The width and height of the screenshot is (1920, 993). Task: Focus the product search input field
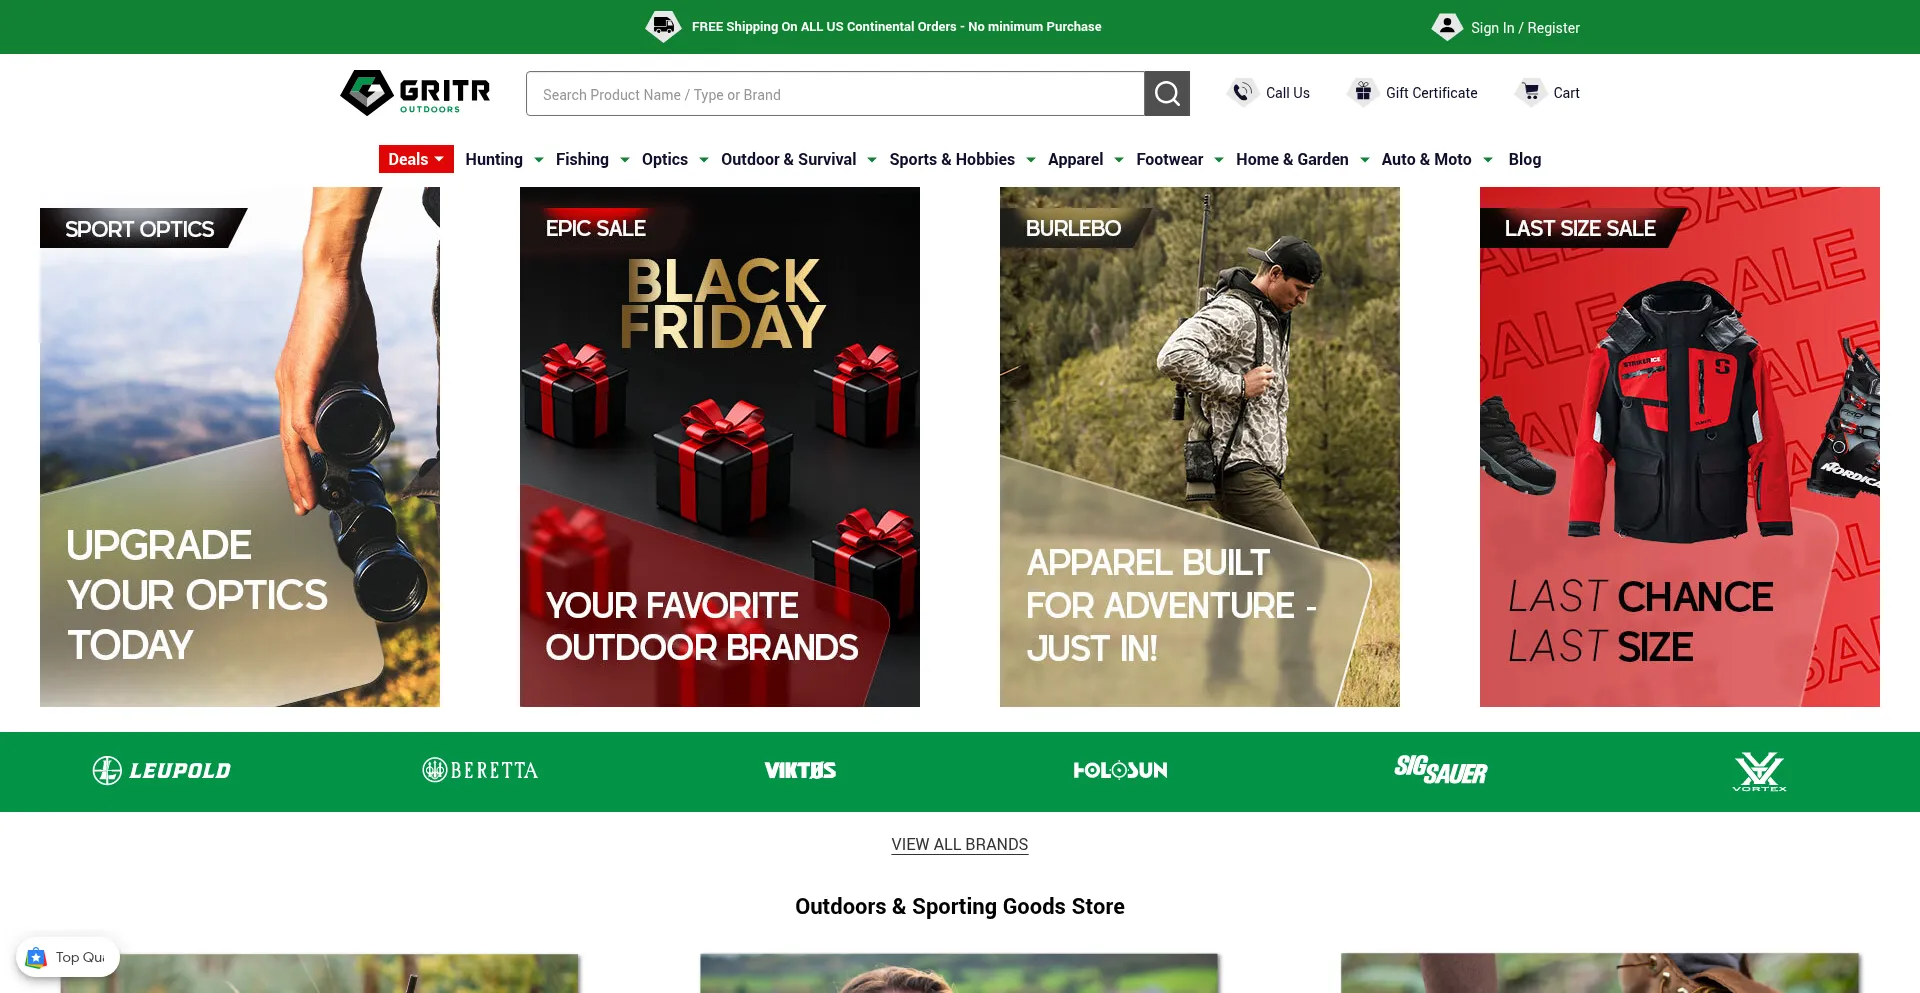coord(835,94)
